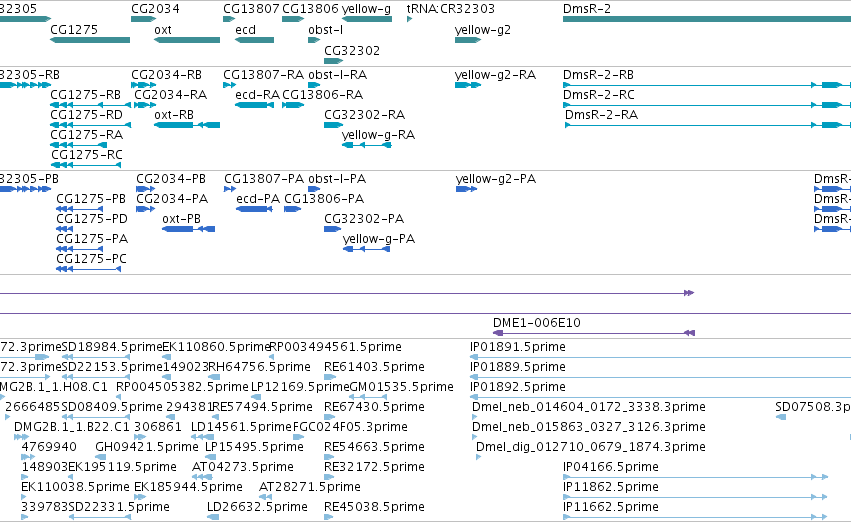
Task: Select the IP11862.5prime EST label
Action: (x=611, y=486)
